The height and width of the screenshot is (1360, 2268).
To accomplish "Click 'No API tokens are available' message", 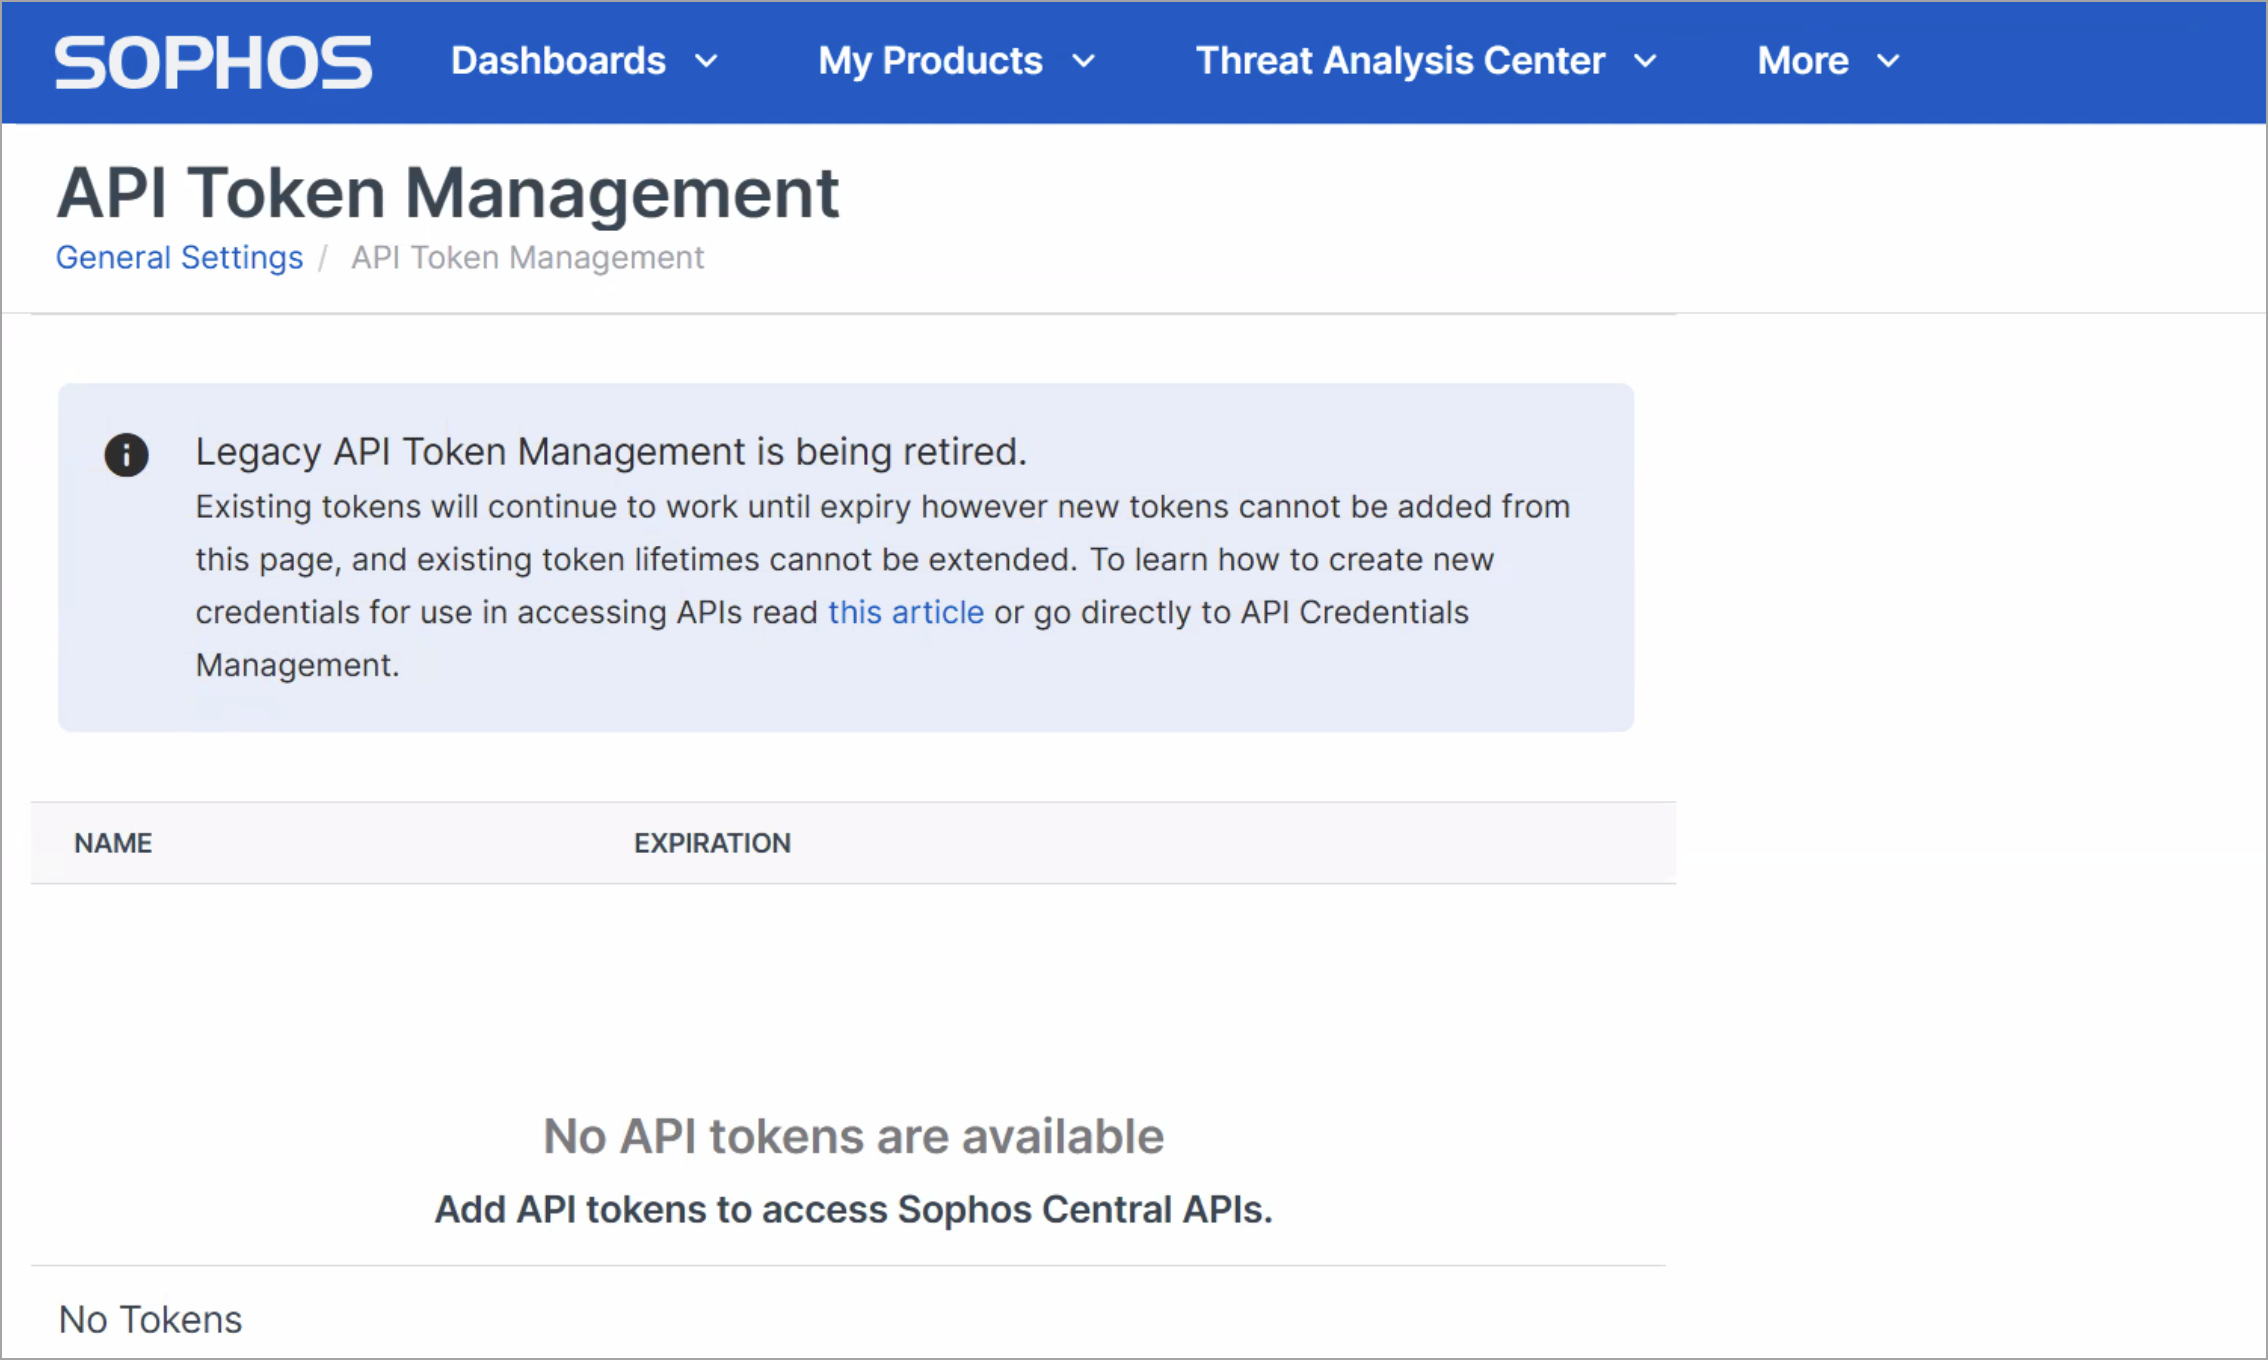I will pyautogui.click(x=853, y=1136).
